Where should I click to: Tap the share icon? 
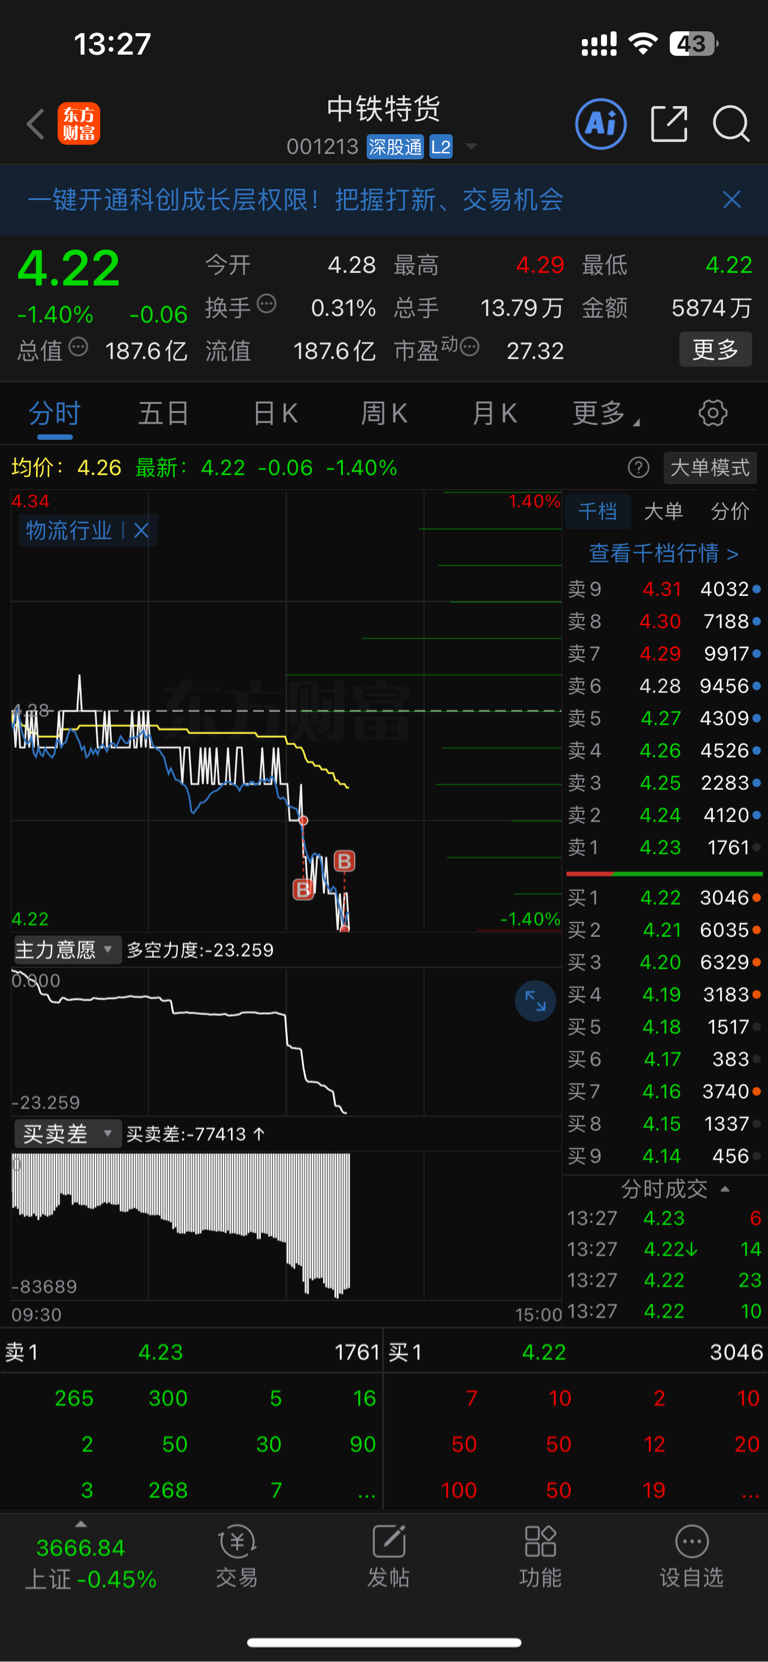pyautogui.click(x=669, y=124)
